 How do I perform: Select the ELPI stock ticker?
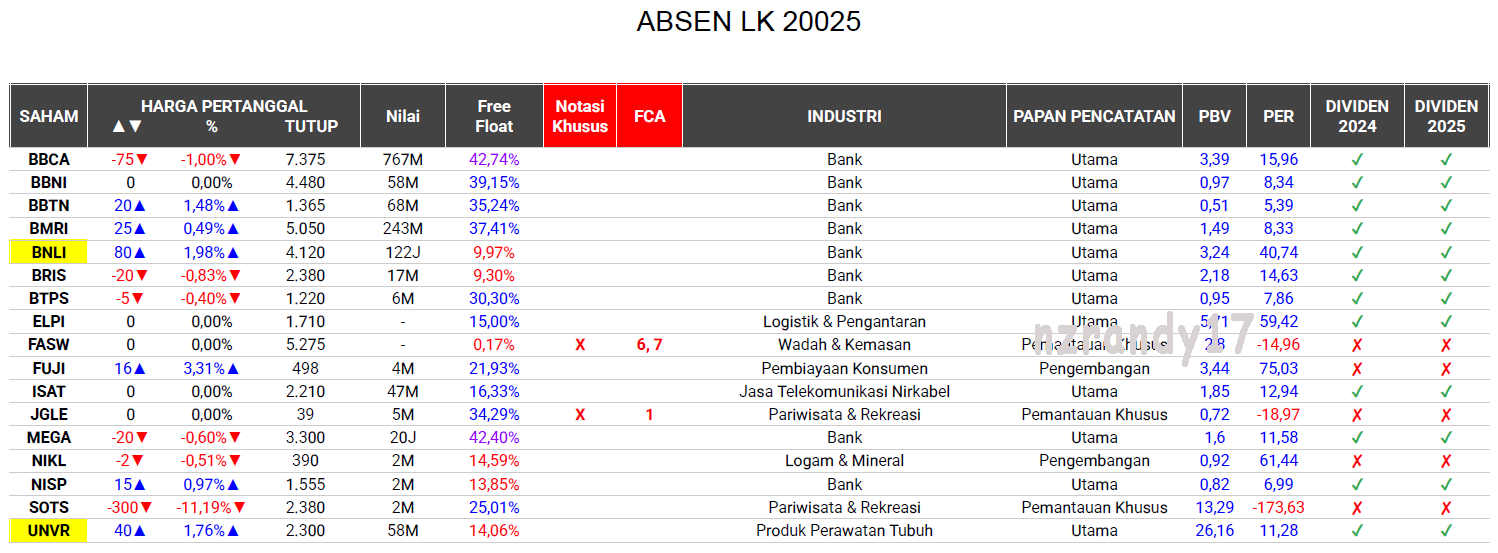point(49,322)
